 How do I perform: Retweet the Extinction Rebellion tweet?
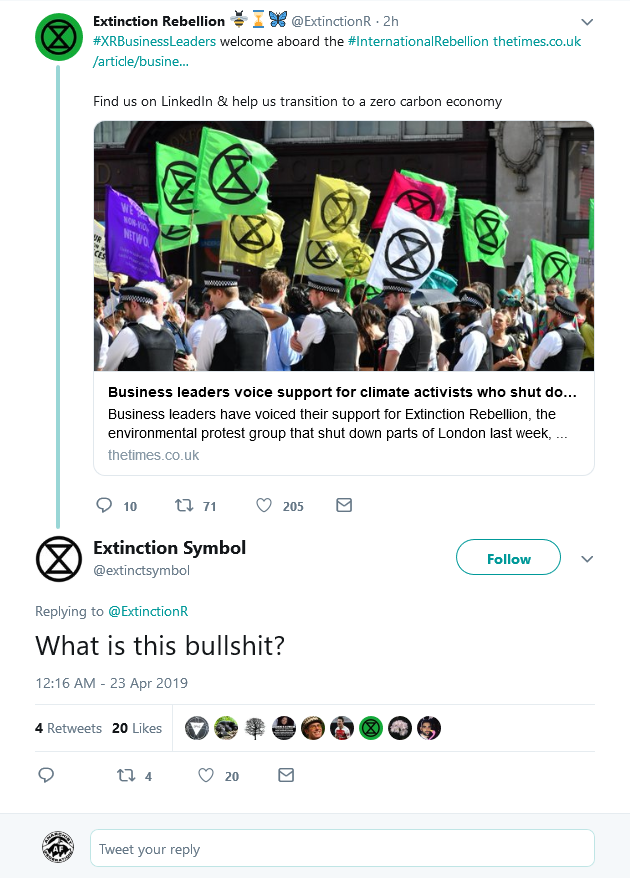coord(184,506)
